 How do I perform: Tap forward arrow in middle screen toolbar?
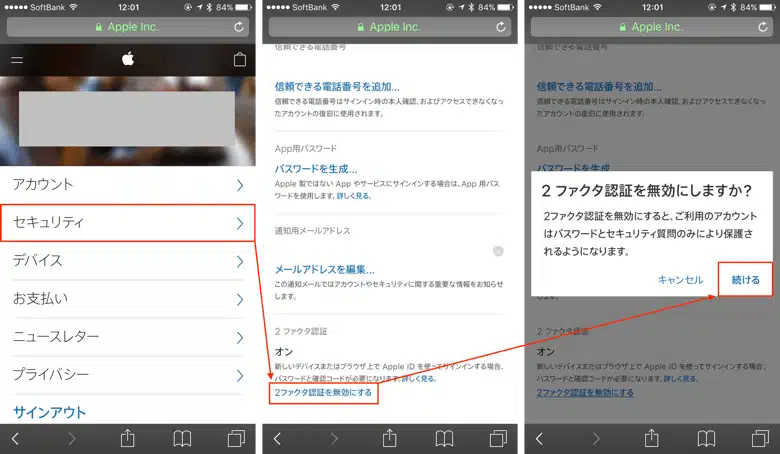click(334, 439)
